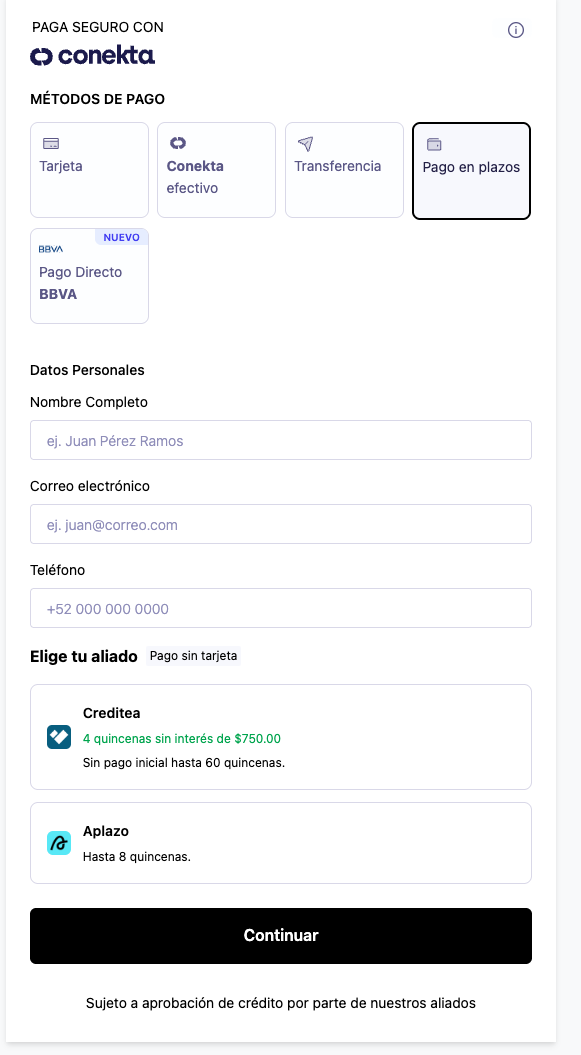Select Pago Directo BBVA option

[x=89, y=276]
